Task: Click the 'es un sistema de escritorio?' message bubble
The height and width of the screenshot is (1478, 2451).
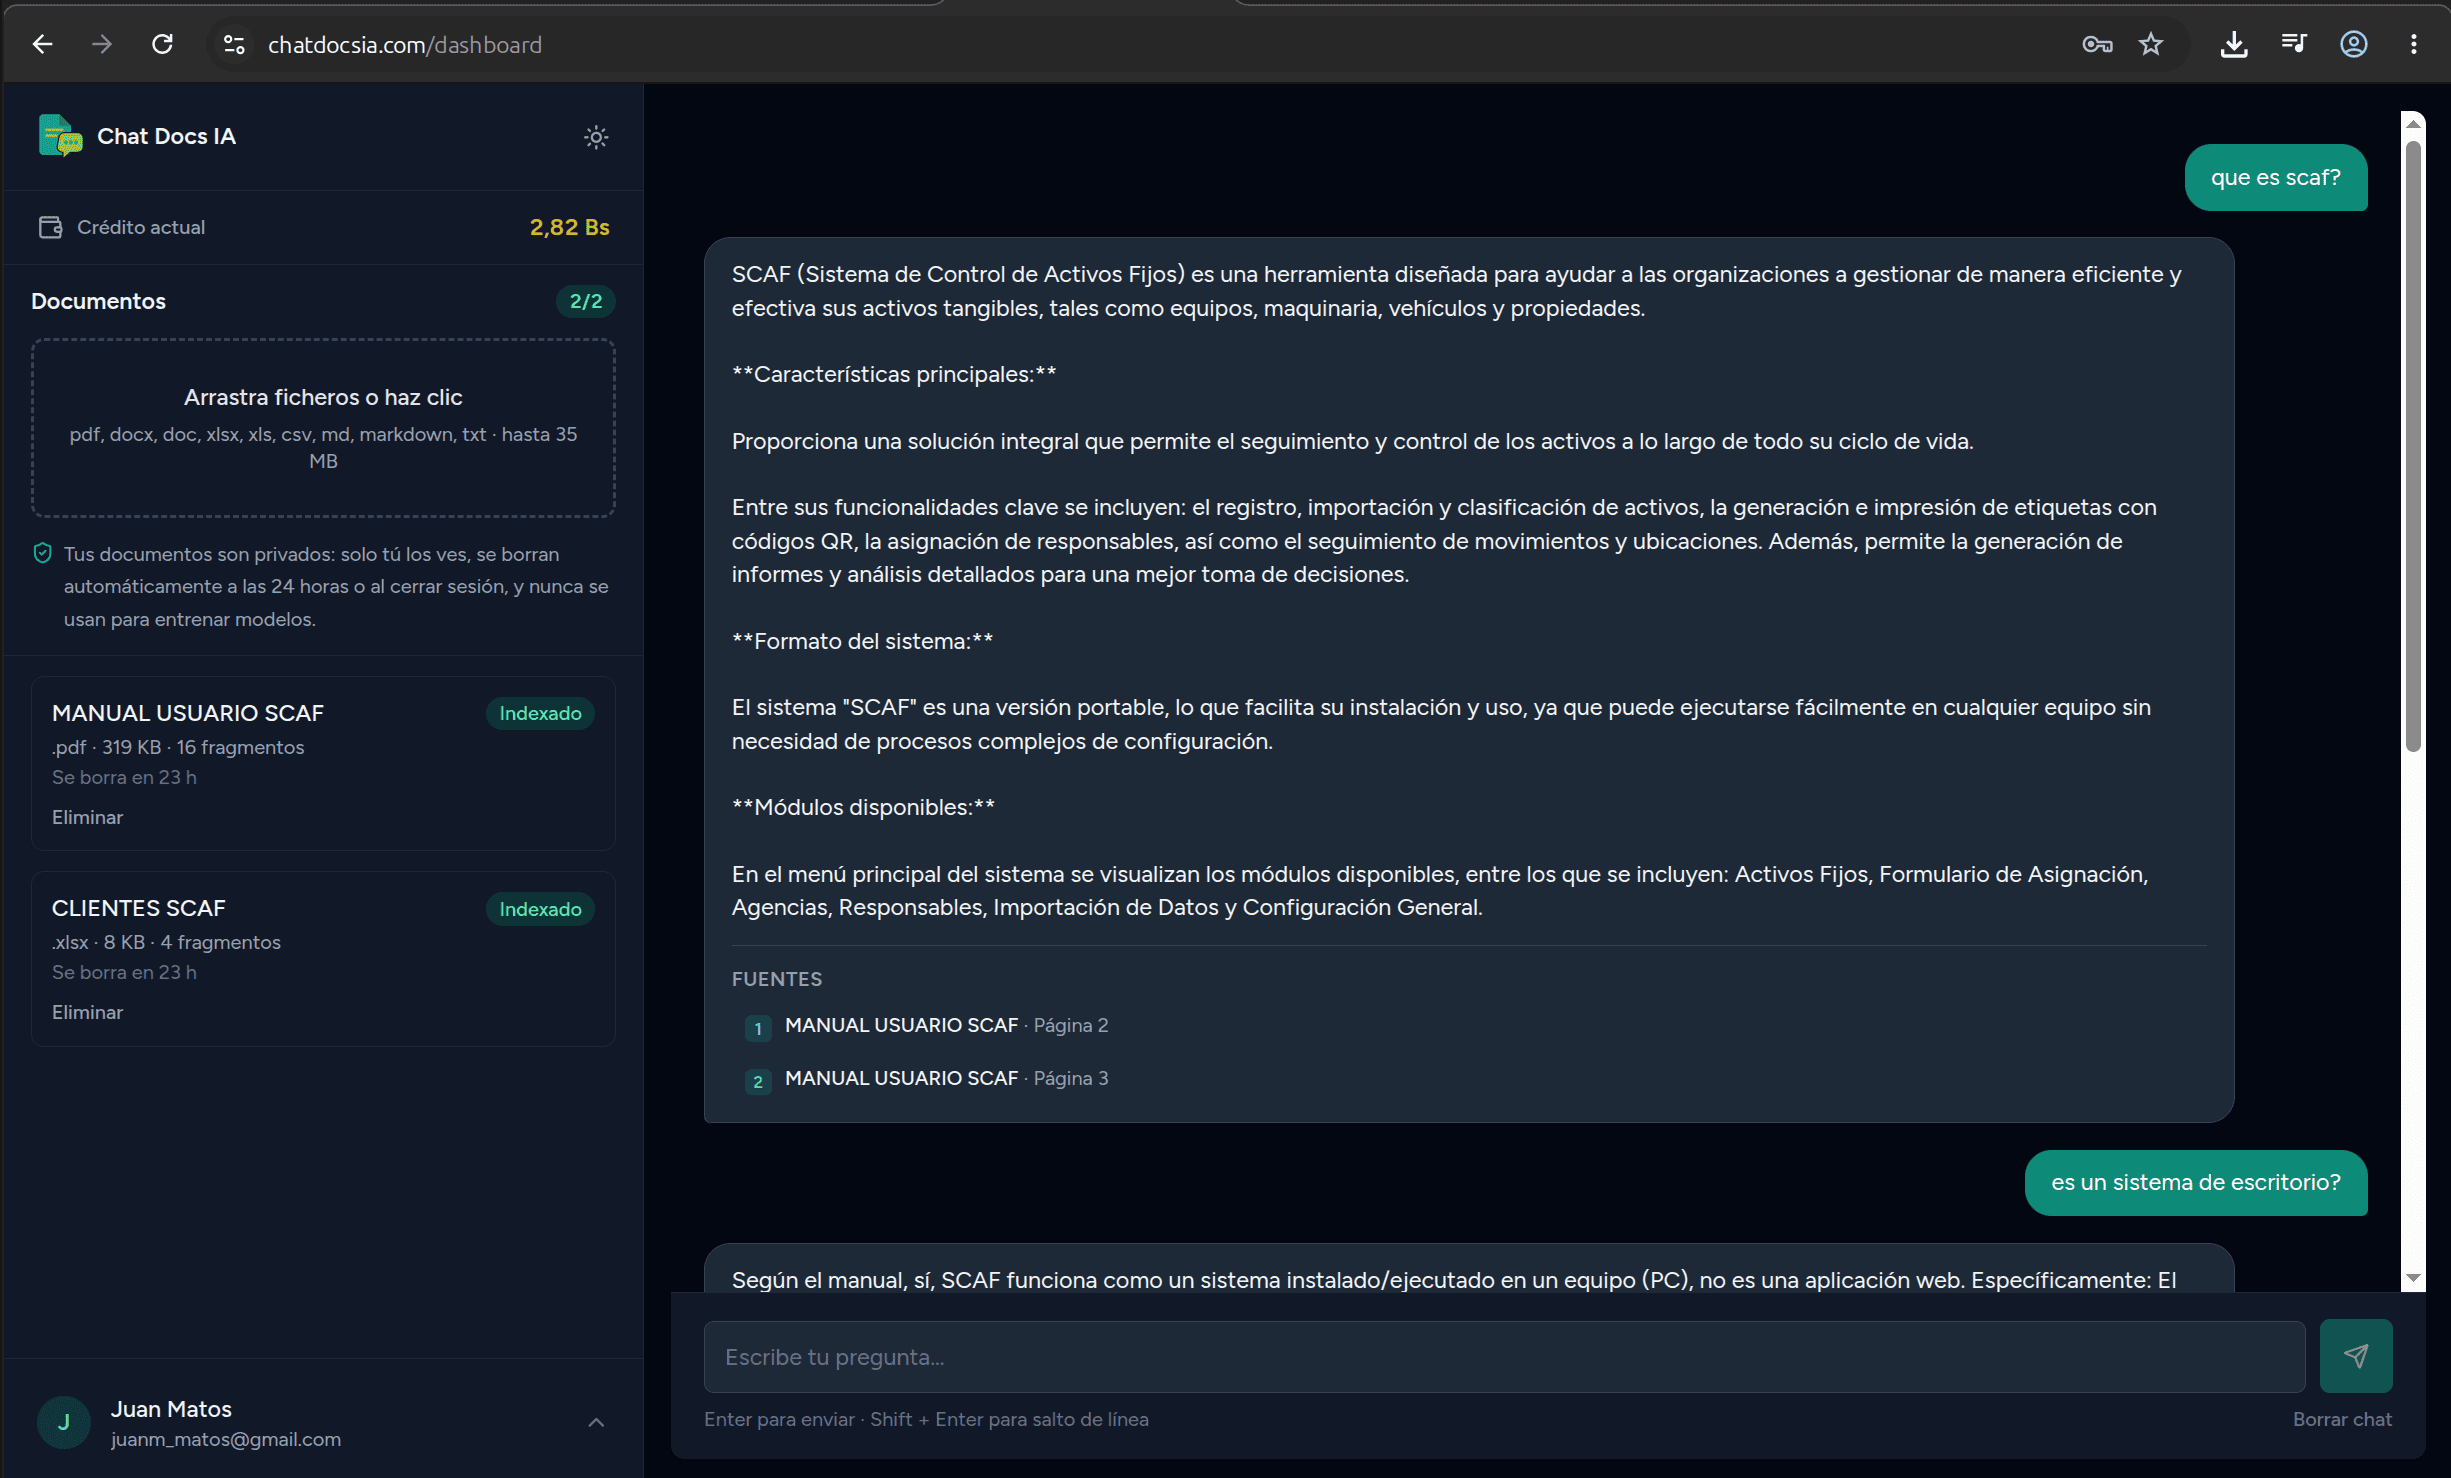Action: pos(2196,1183)
